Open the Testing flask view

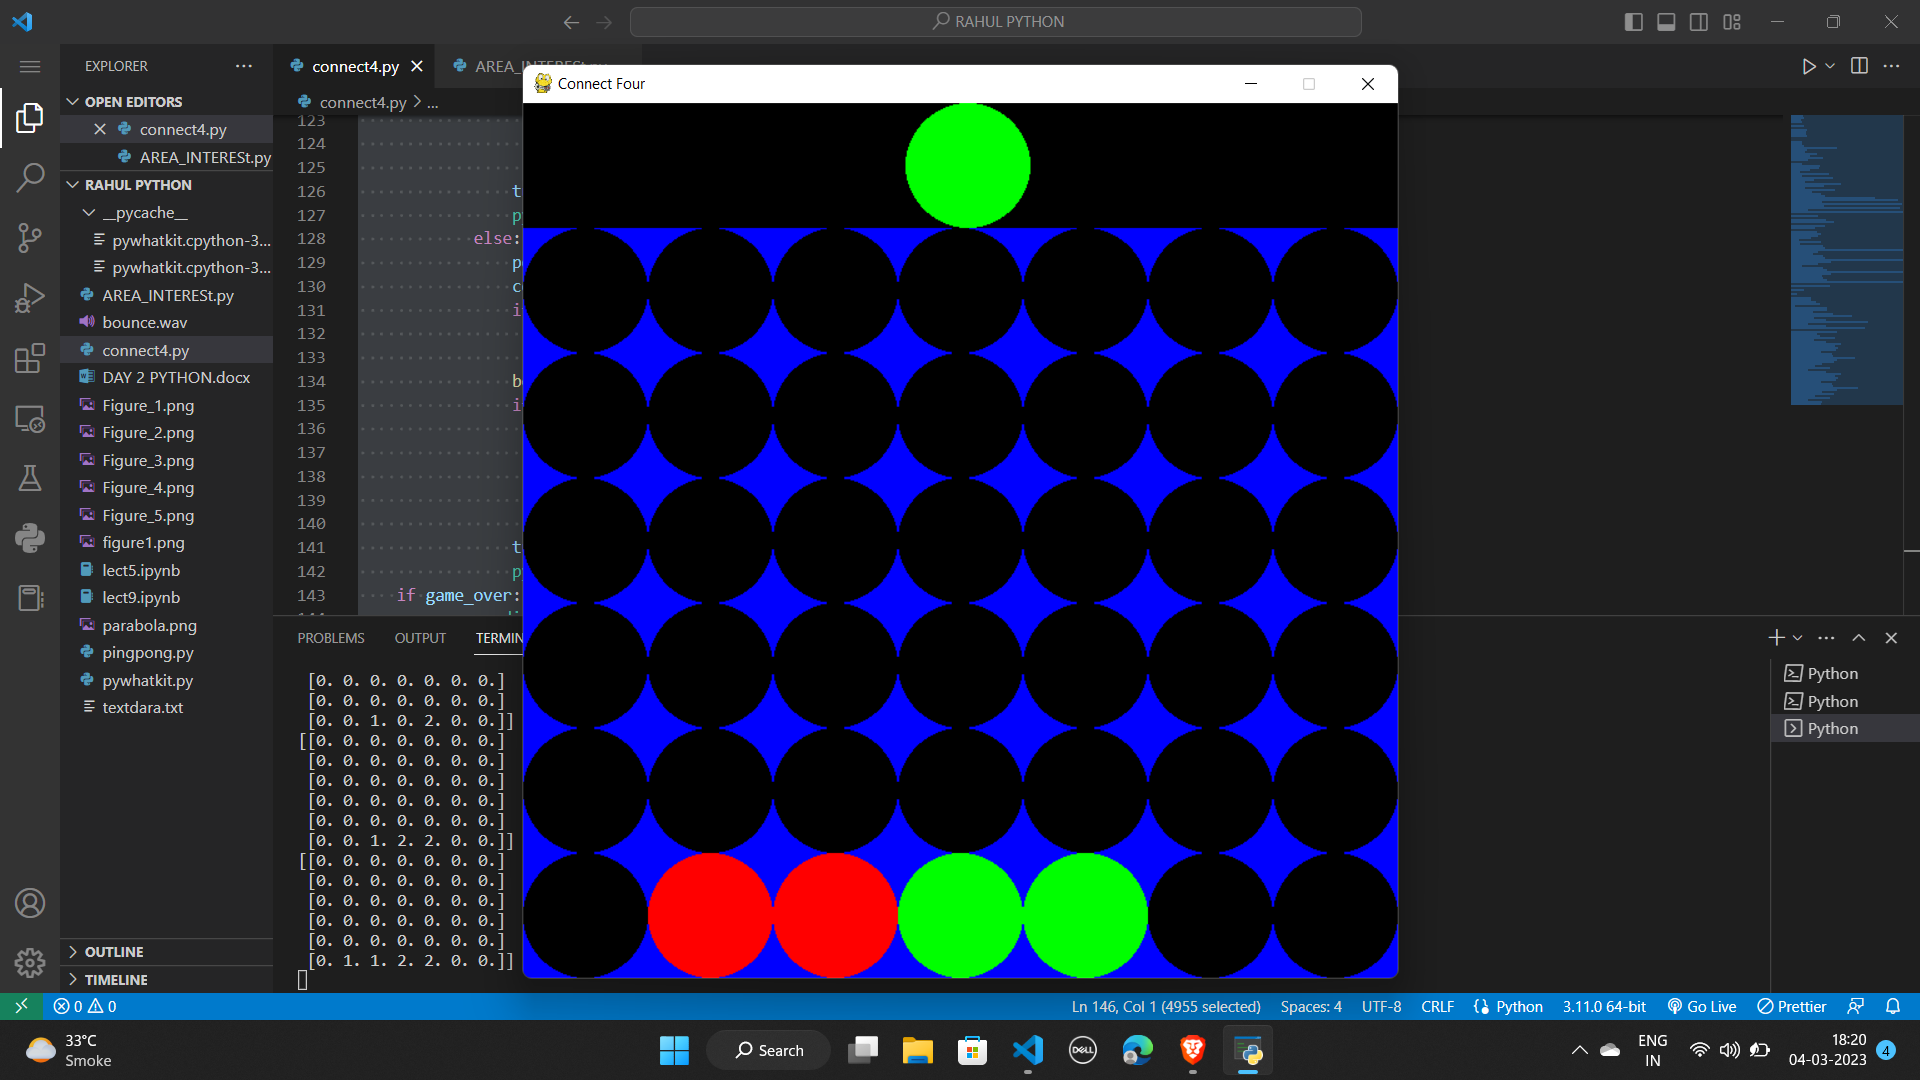30,478
